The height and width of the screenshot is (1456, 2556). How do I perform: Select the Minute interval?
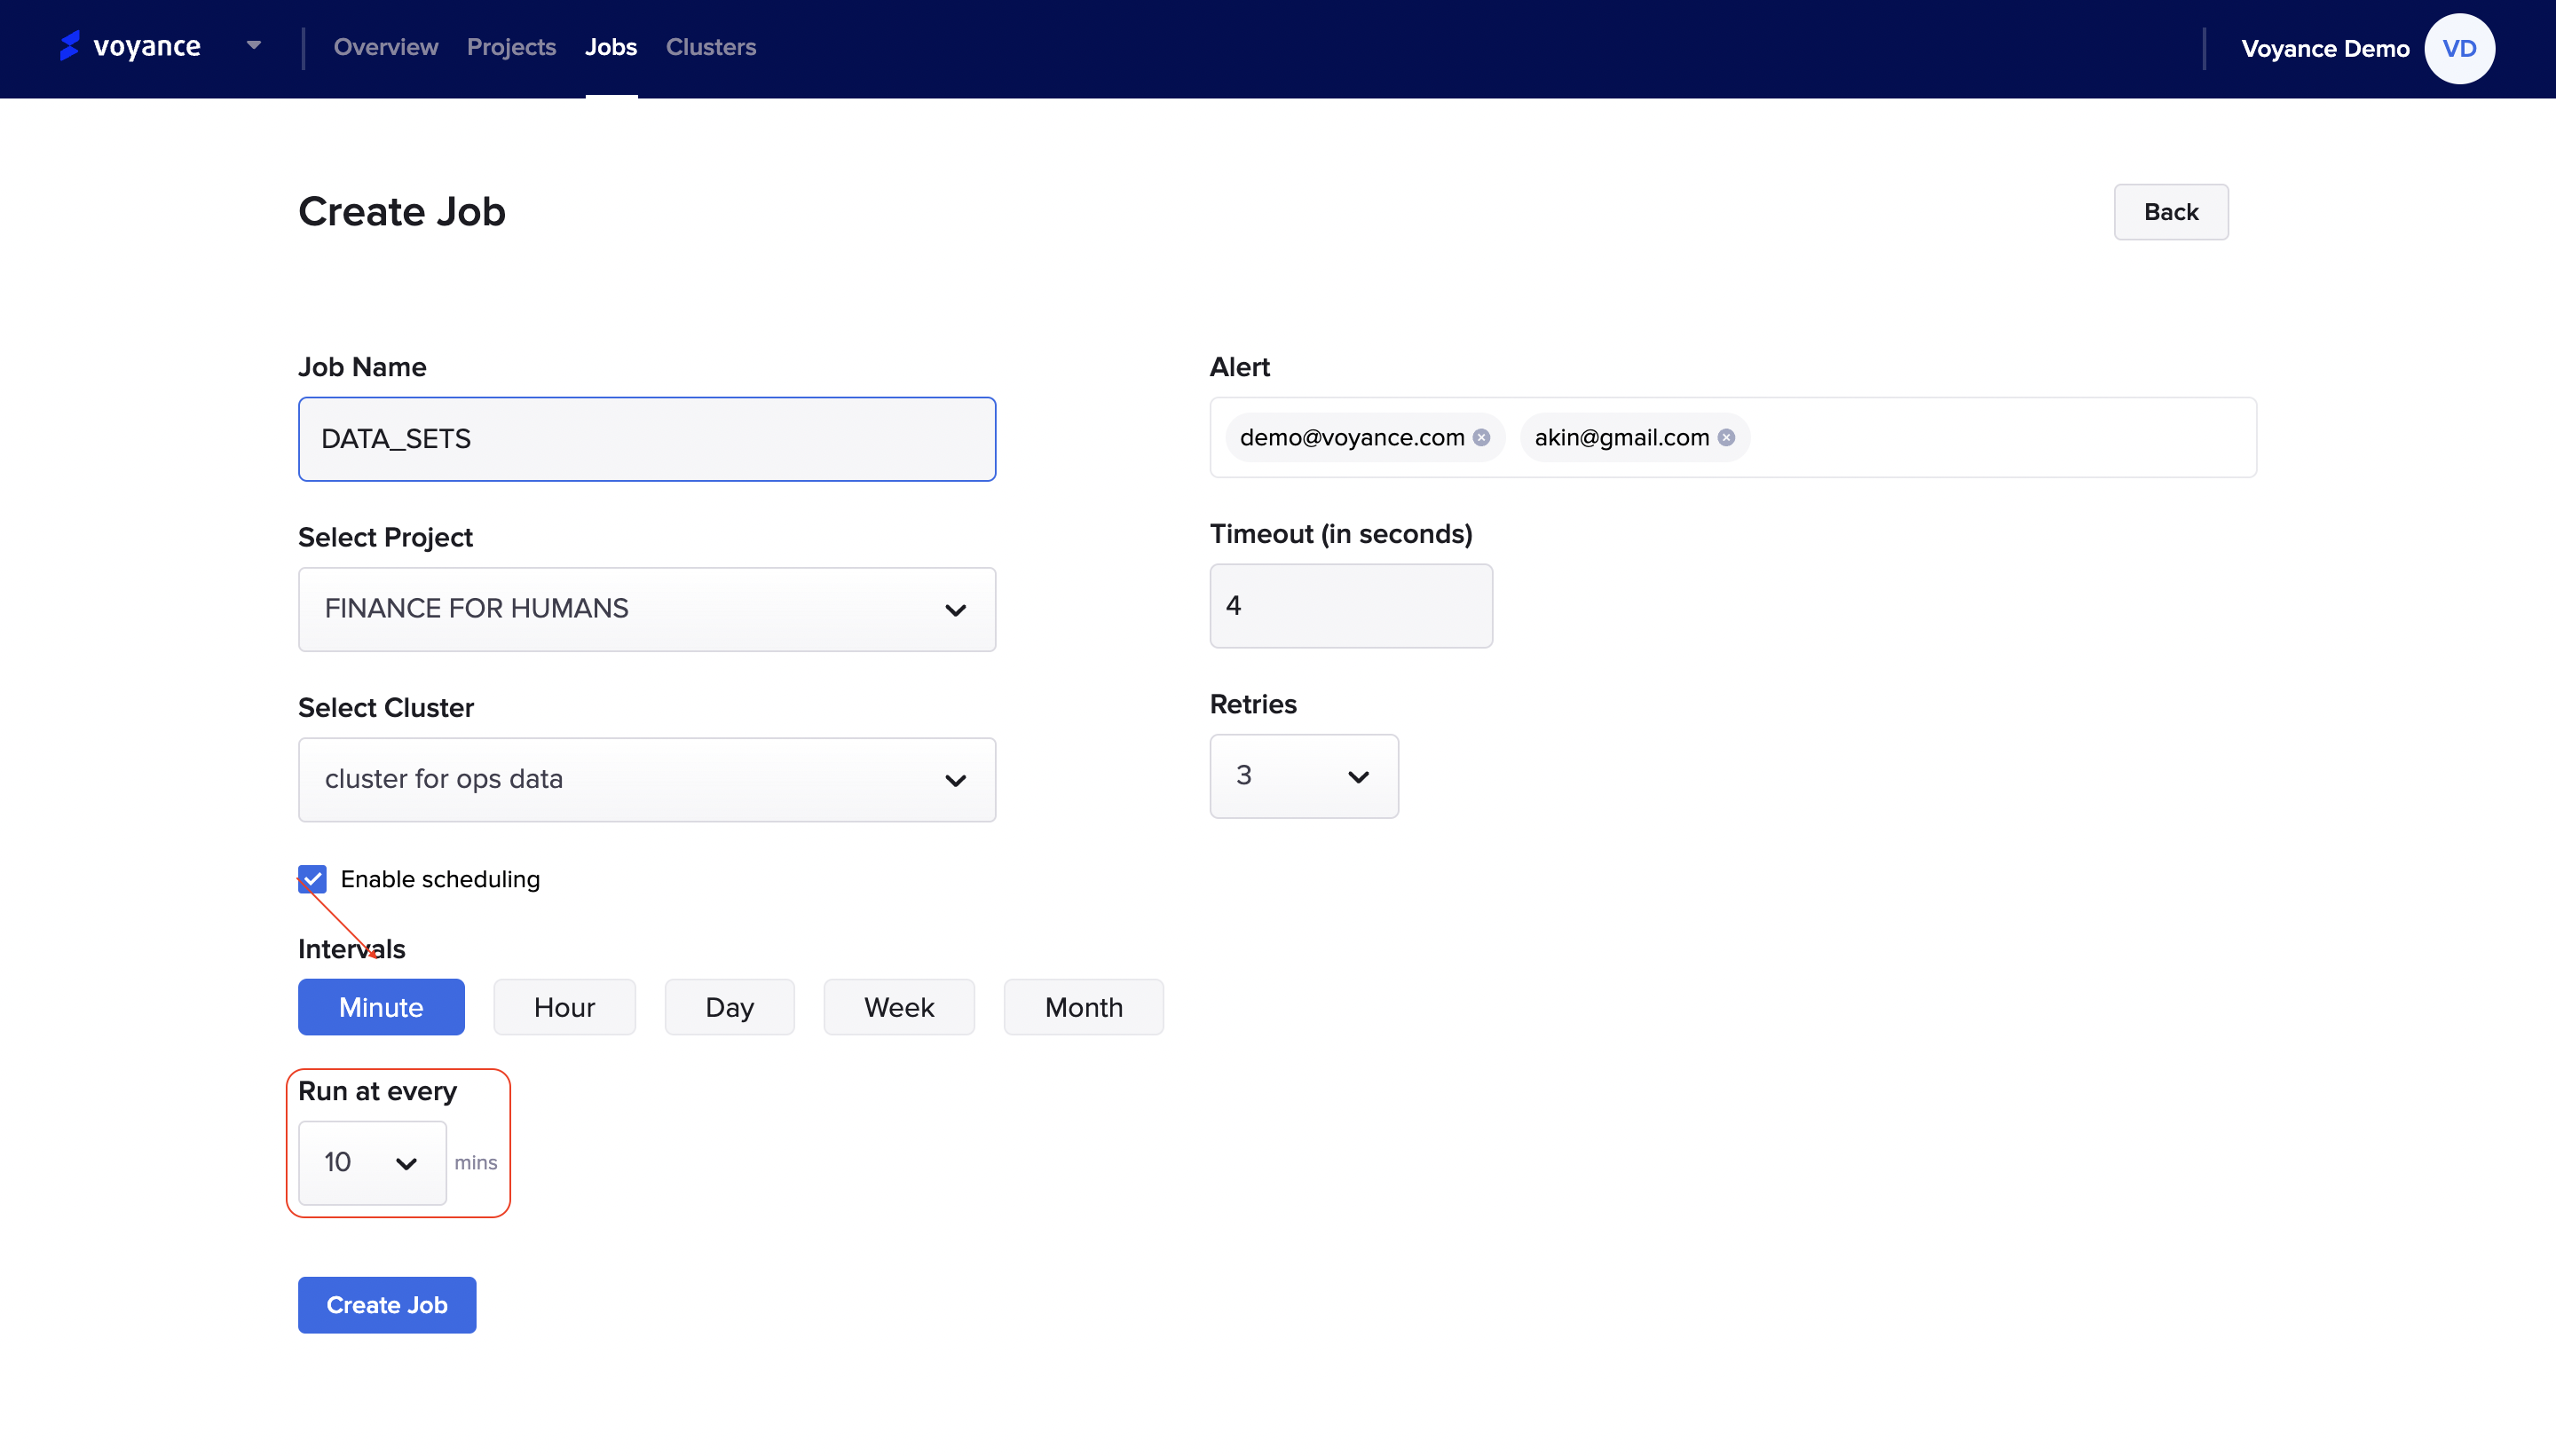tap(381, 1007)
